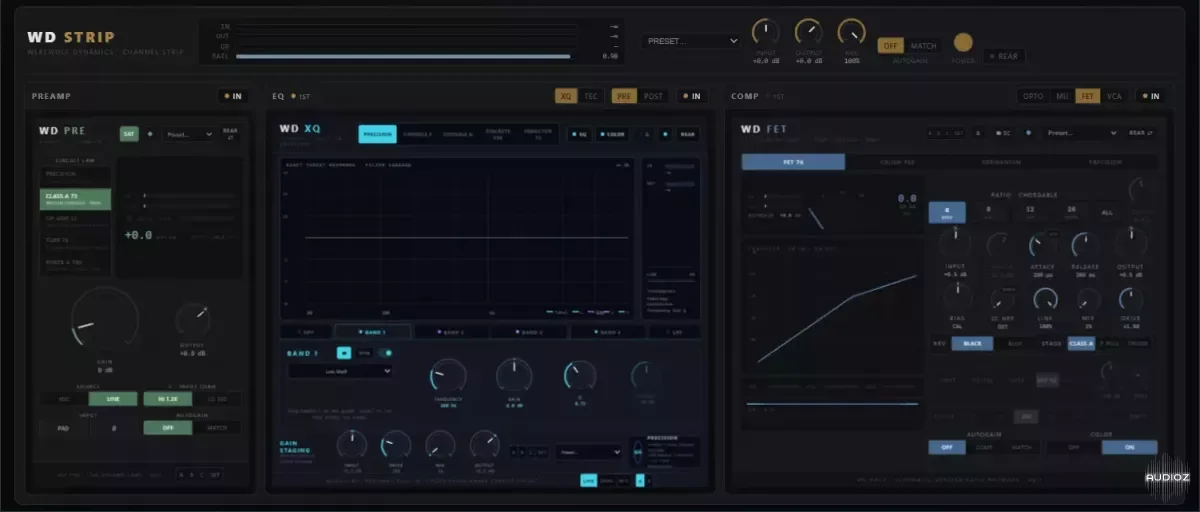
Task: Set top-bar autogain to MATCH
Action: pos(923,45)
